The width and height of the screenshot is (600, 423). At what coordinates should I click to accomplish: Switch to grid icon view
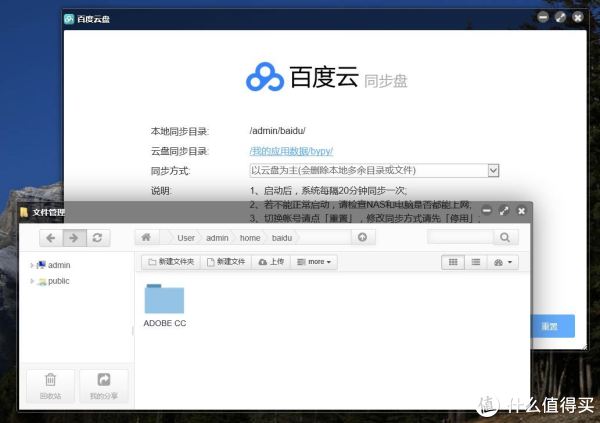point(453,262)
